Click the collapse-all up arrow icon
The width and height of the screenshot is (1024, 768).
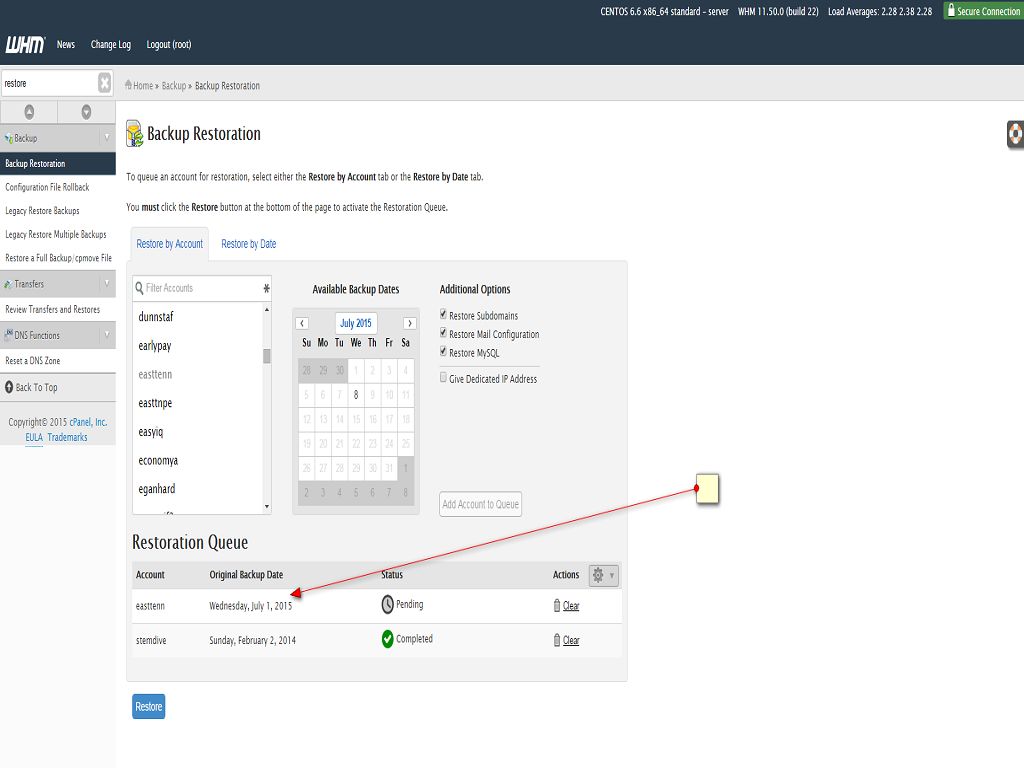(x=29, y=112)
